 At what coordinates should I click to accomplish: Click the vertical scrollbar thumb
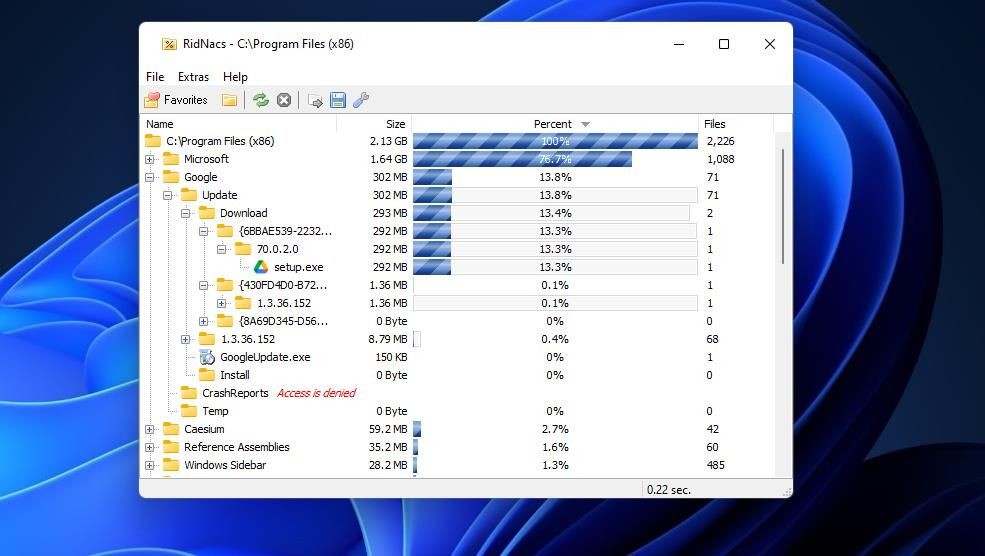point(783,206)
